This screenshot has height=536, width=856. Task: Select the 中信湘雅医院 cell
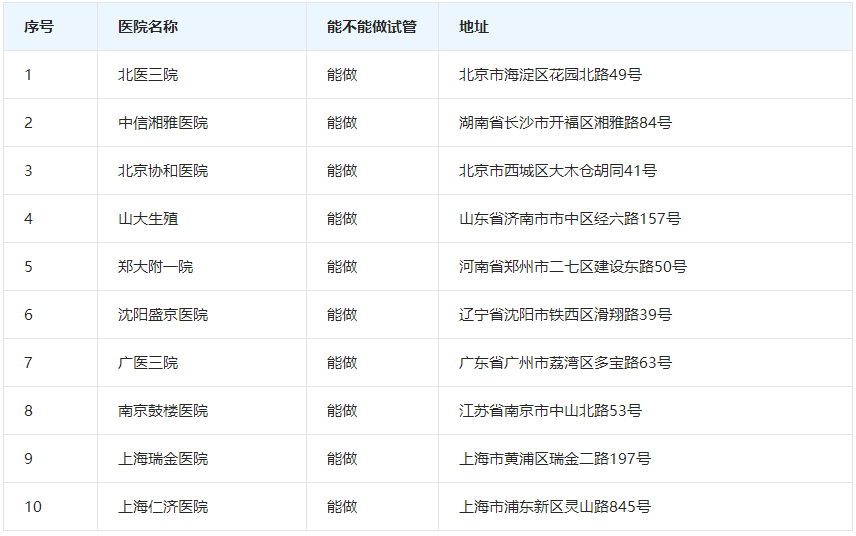163,123
